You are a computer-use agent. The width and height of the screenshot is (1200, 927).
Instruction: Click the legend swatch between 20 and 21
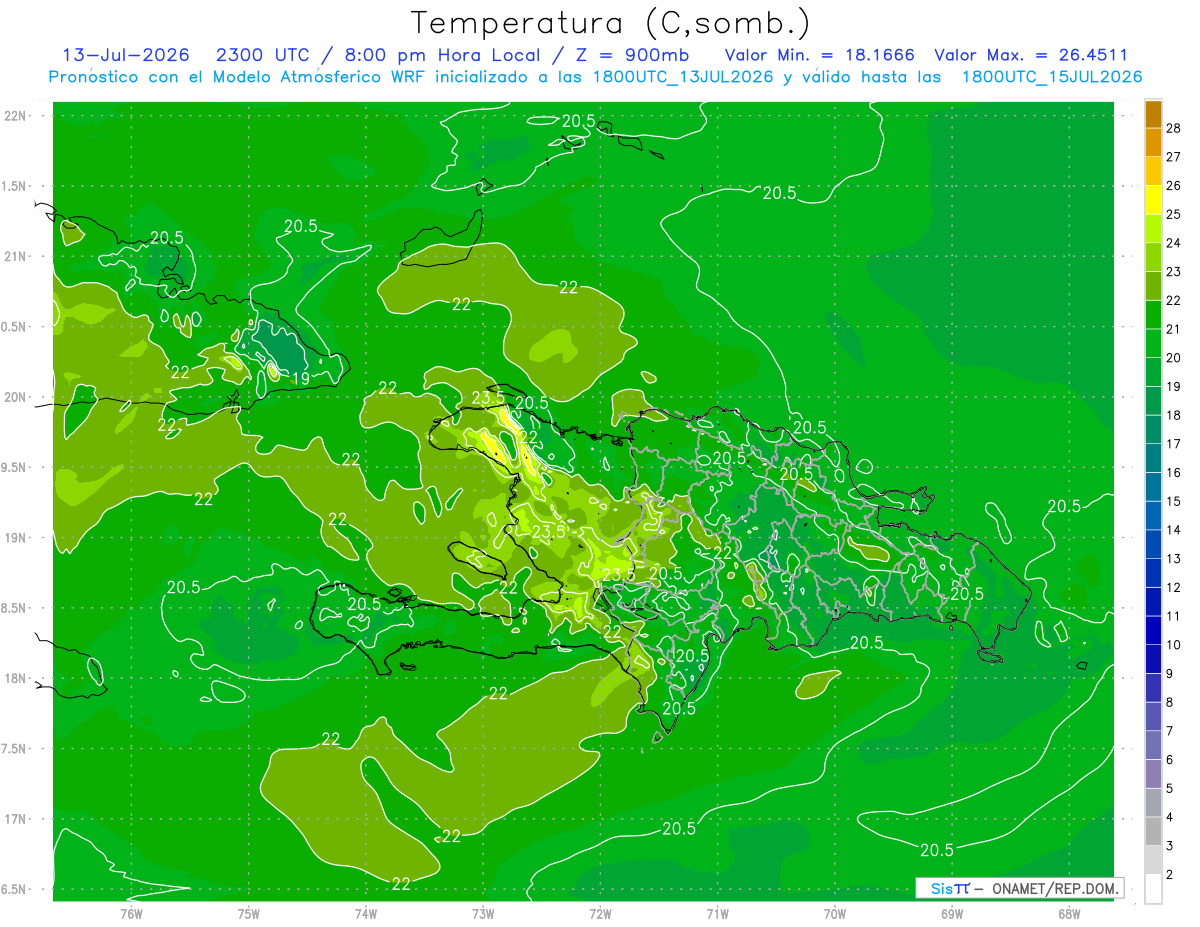[x=1153, y=343]
